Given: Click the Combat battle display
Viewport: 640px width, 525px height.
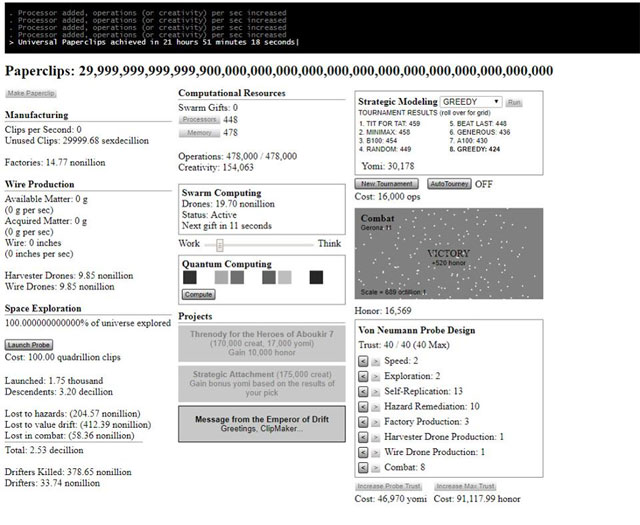Looking at the screenshot, I should (x=449, y=254).
